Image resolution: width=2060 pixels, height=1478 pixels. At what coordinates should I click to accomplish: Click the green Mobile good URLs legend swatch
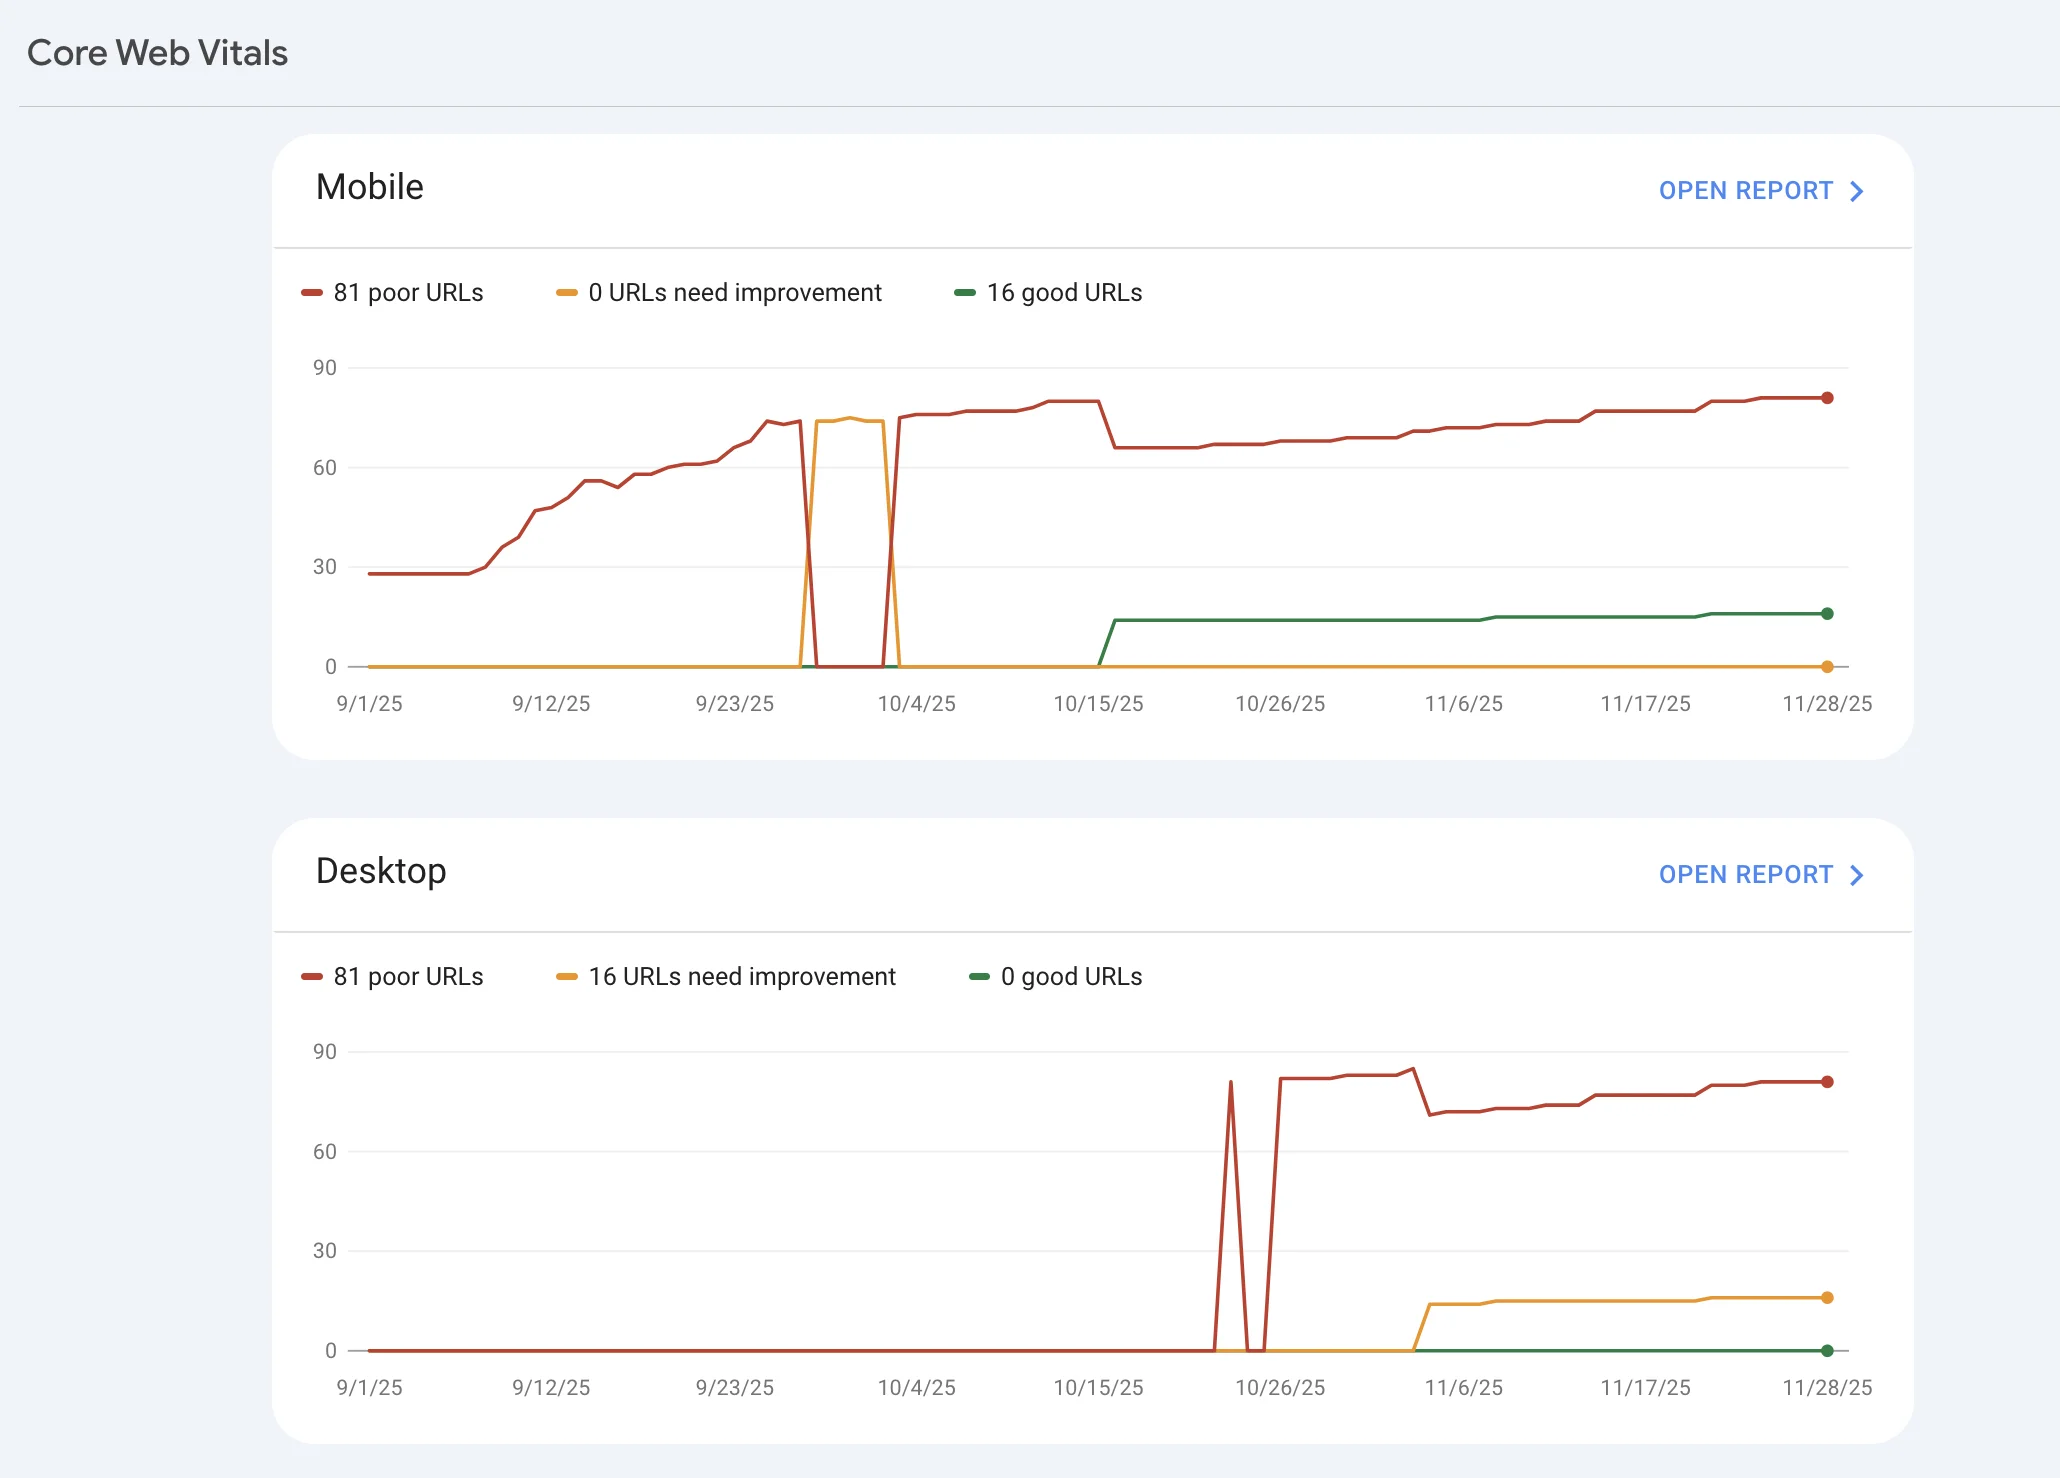pyautogui.click(x=965, y=293)
